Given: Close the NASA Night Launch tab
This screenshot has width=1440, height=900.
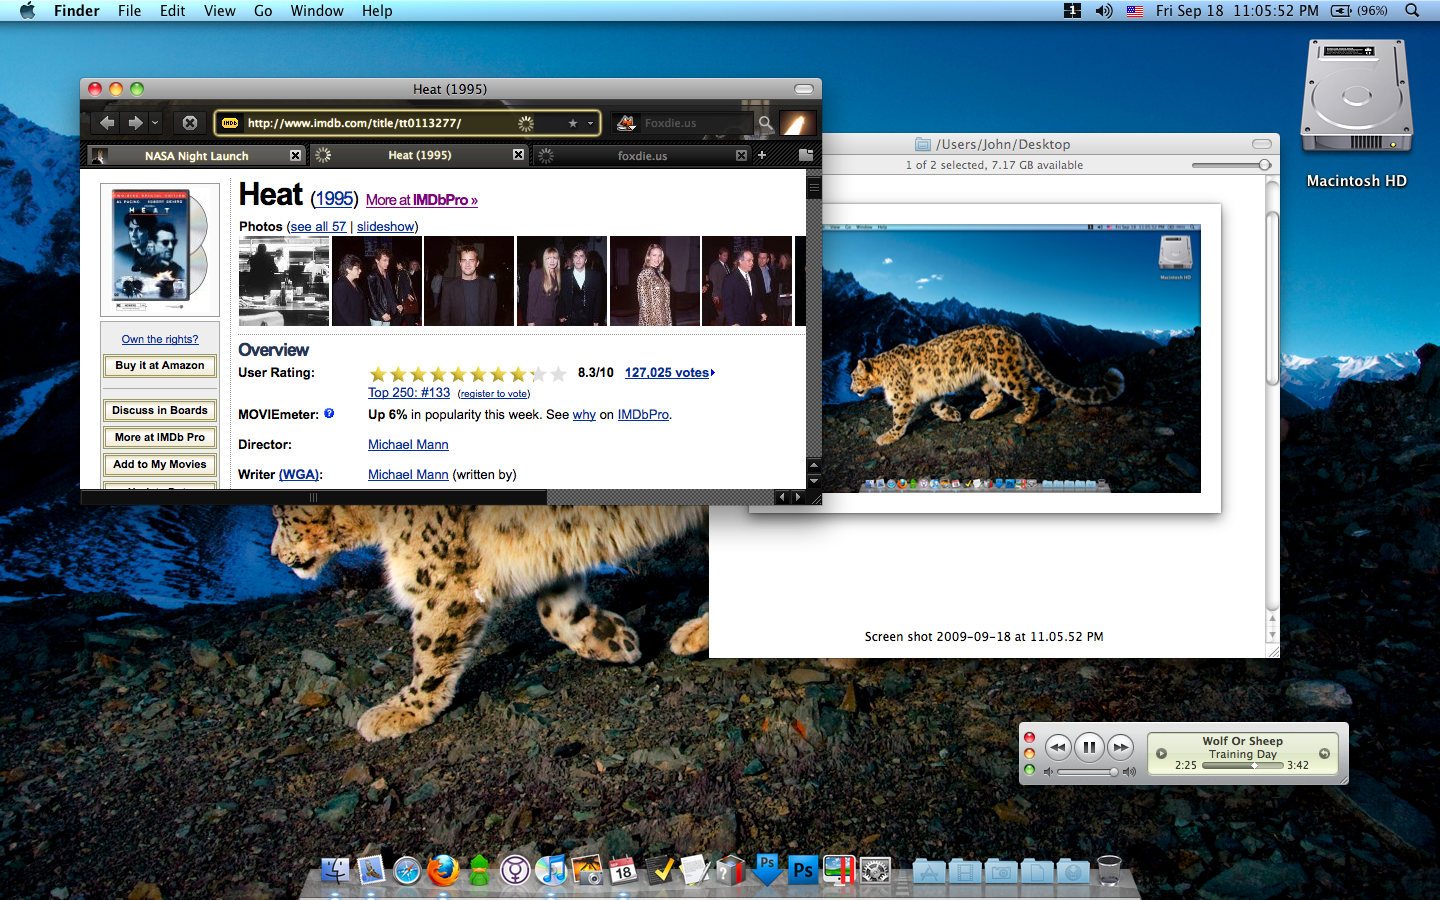Looking at the screenshot, I should click(x=295, y=155).
